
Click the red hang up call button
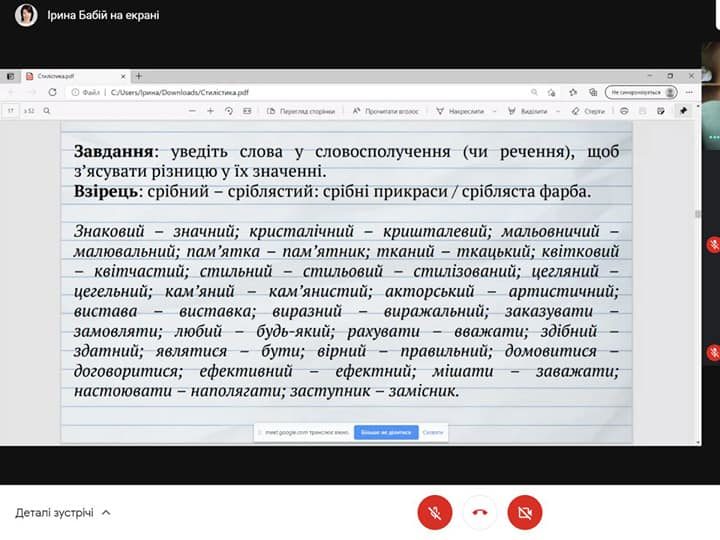[x=480, y=513]
